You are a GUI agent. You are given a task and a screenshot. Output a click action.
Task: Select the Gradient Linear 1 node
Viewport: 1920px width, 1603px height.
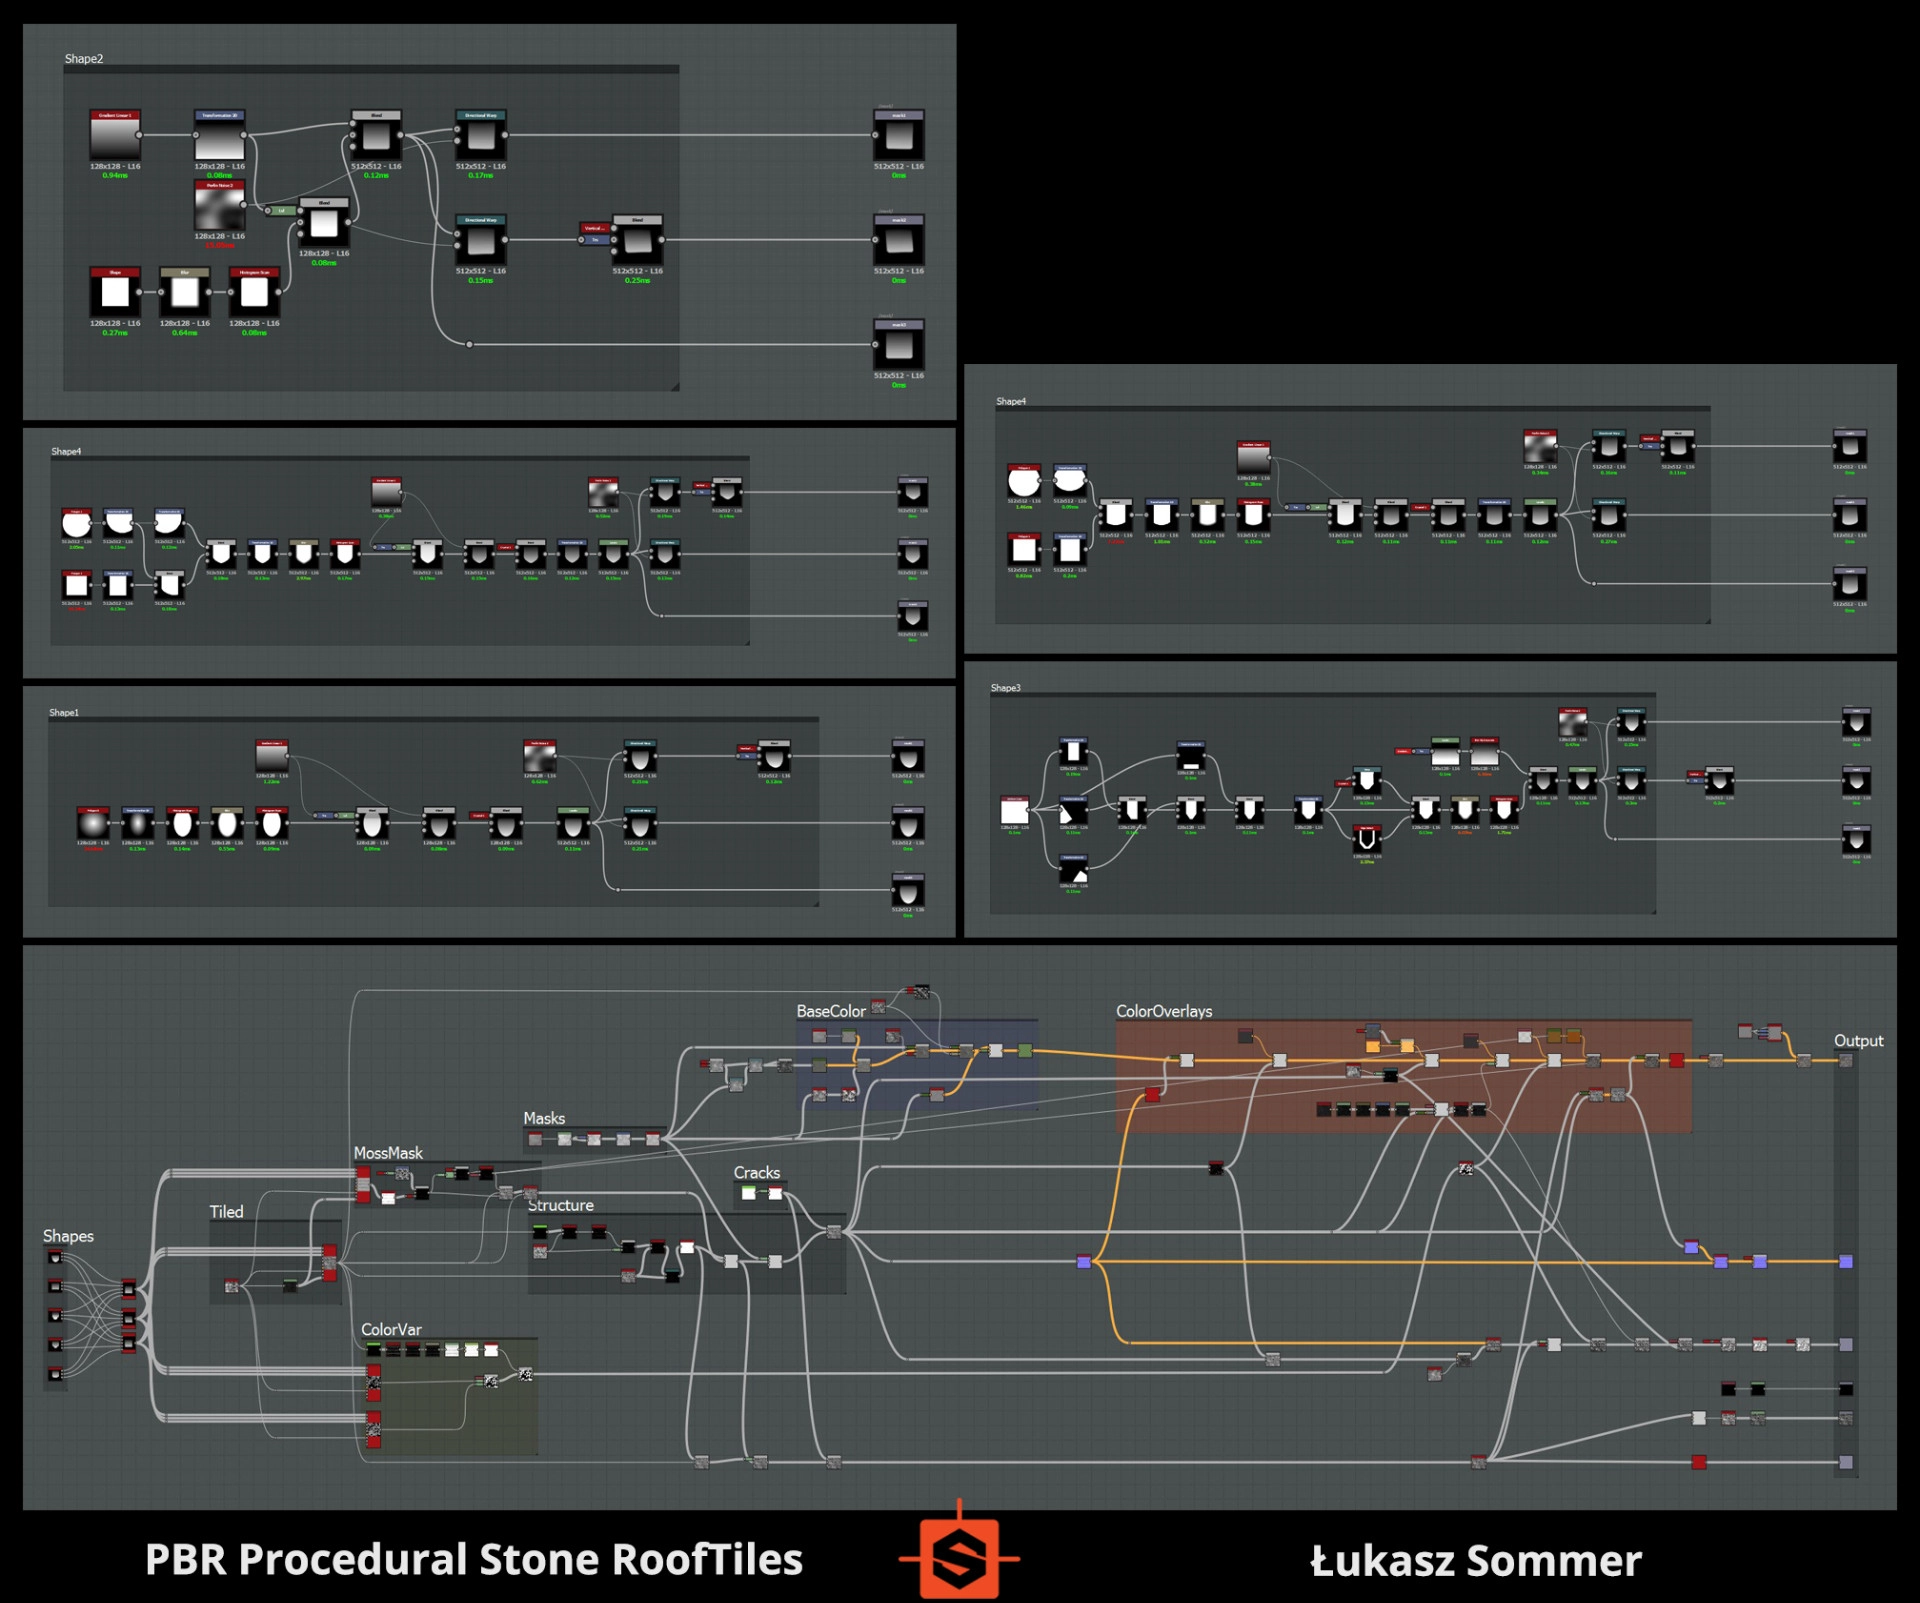[115, 136]
